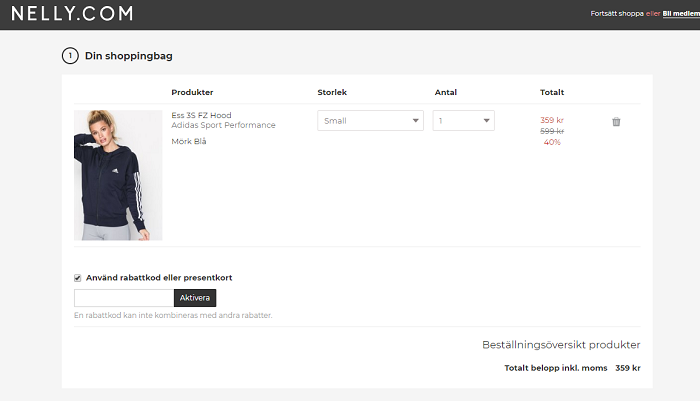This screenshot has width=700, height=401.
Task: Click the crossed-out 599 kr price
Action: pyautogui.click(x=552, y=131)
